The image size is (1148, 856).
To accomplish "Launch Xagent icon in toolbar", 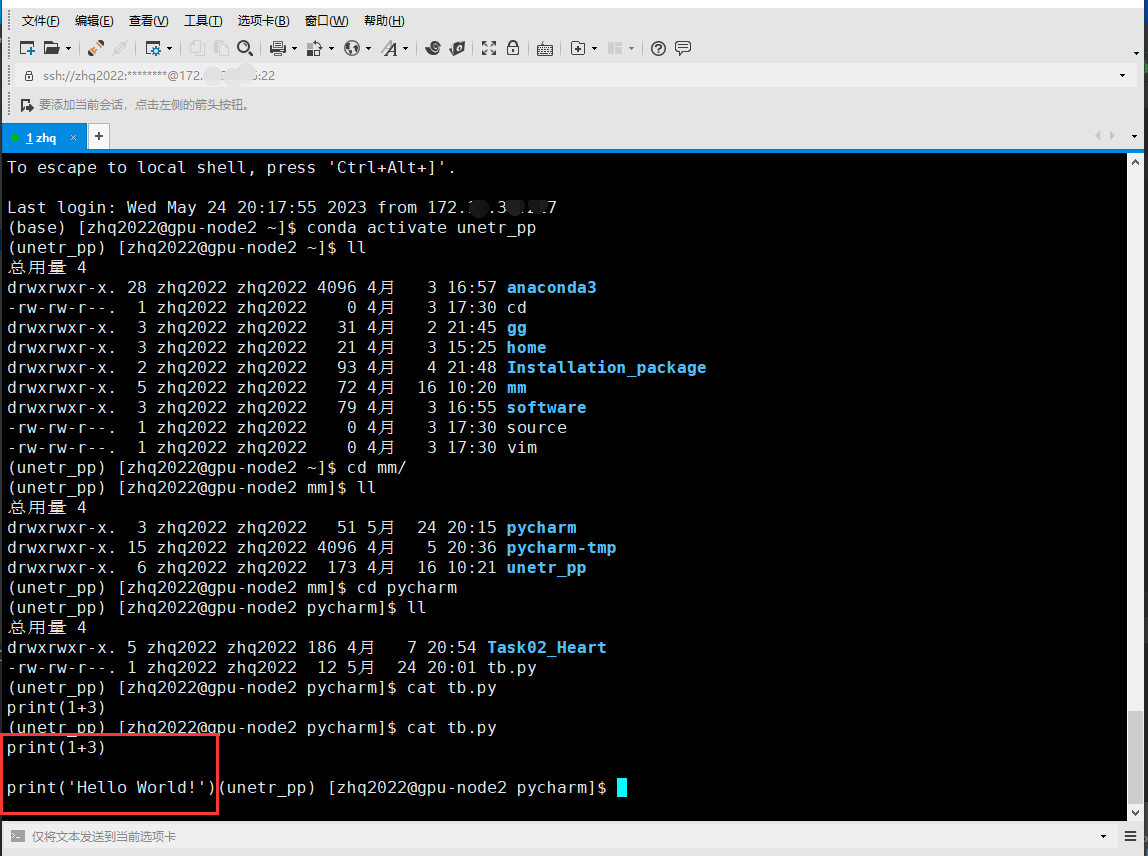I will (458, 48).
